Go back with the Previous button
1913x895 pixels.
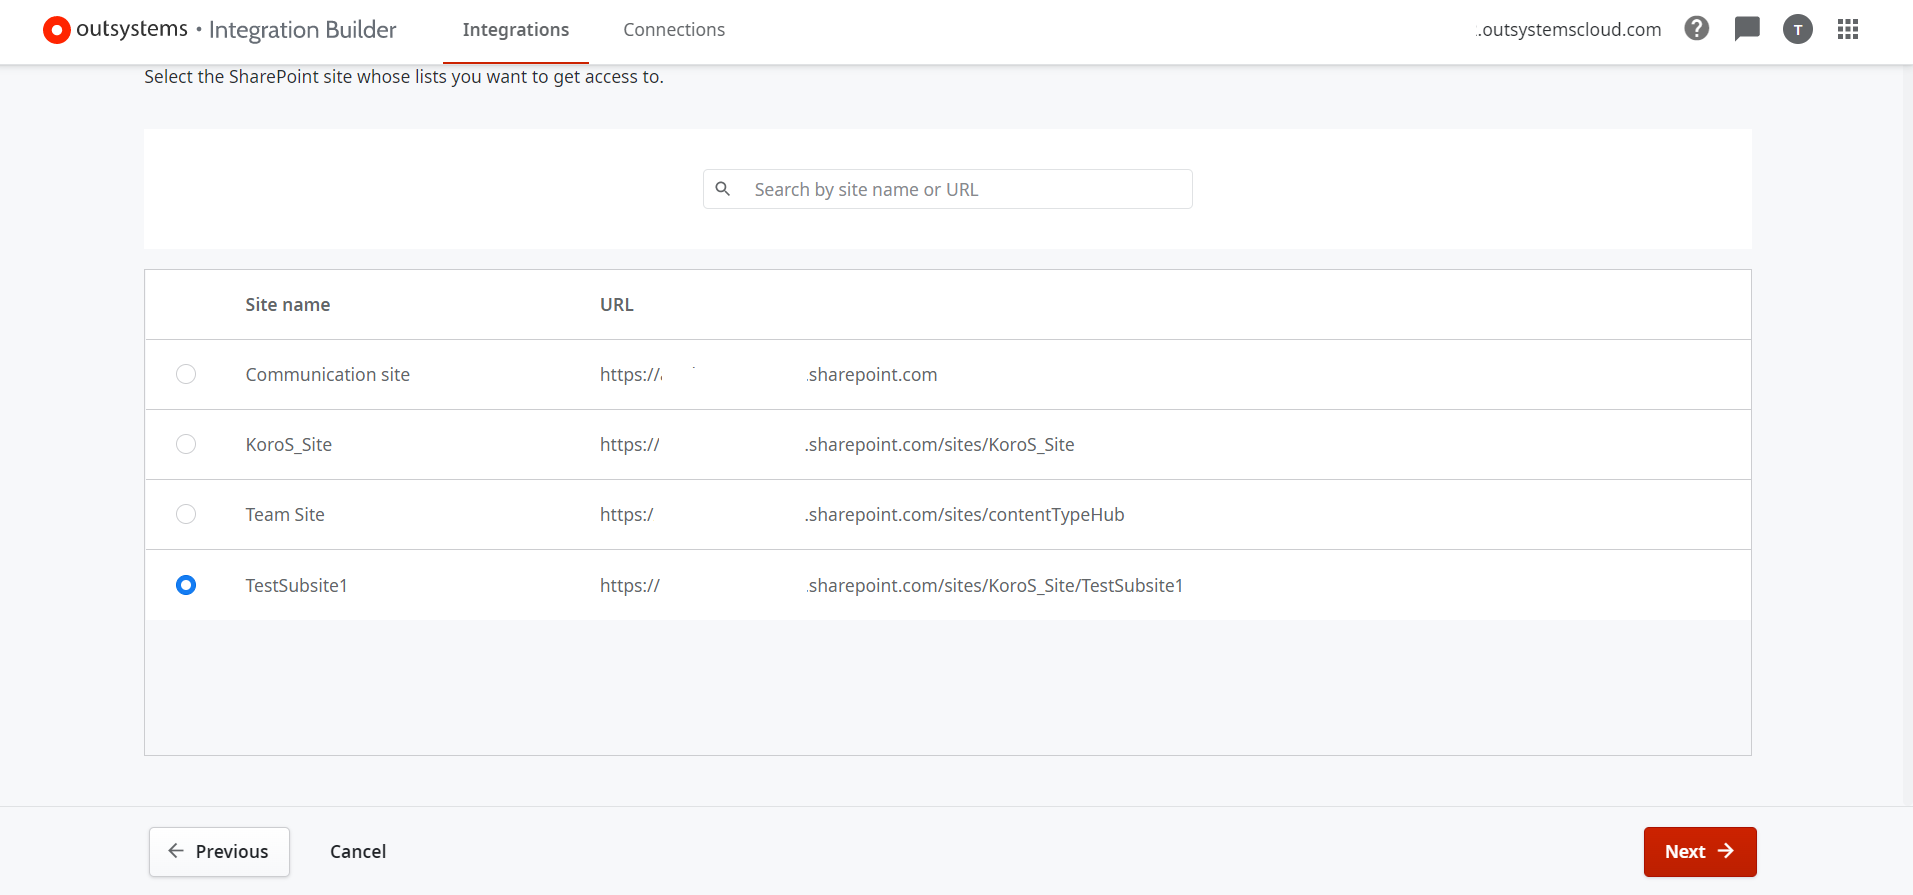219,852
